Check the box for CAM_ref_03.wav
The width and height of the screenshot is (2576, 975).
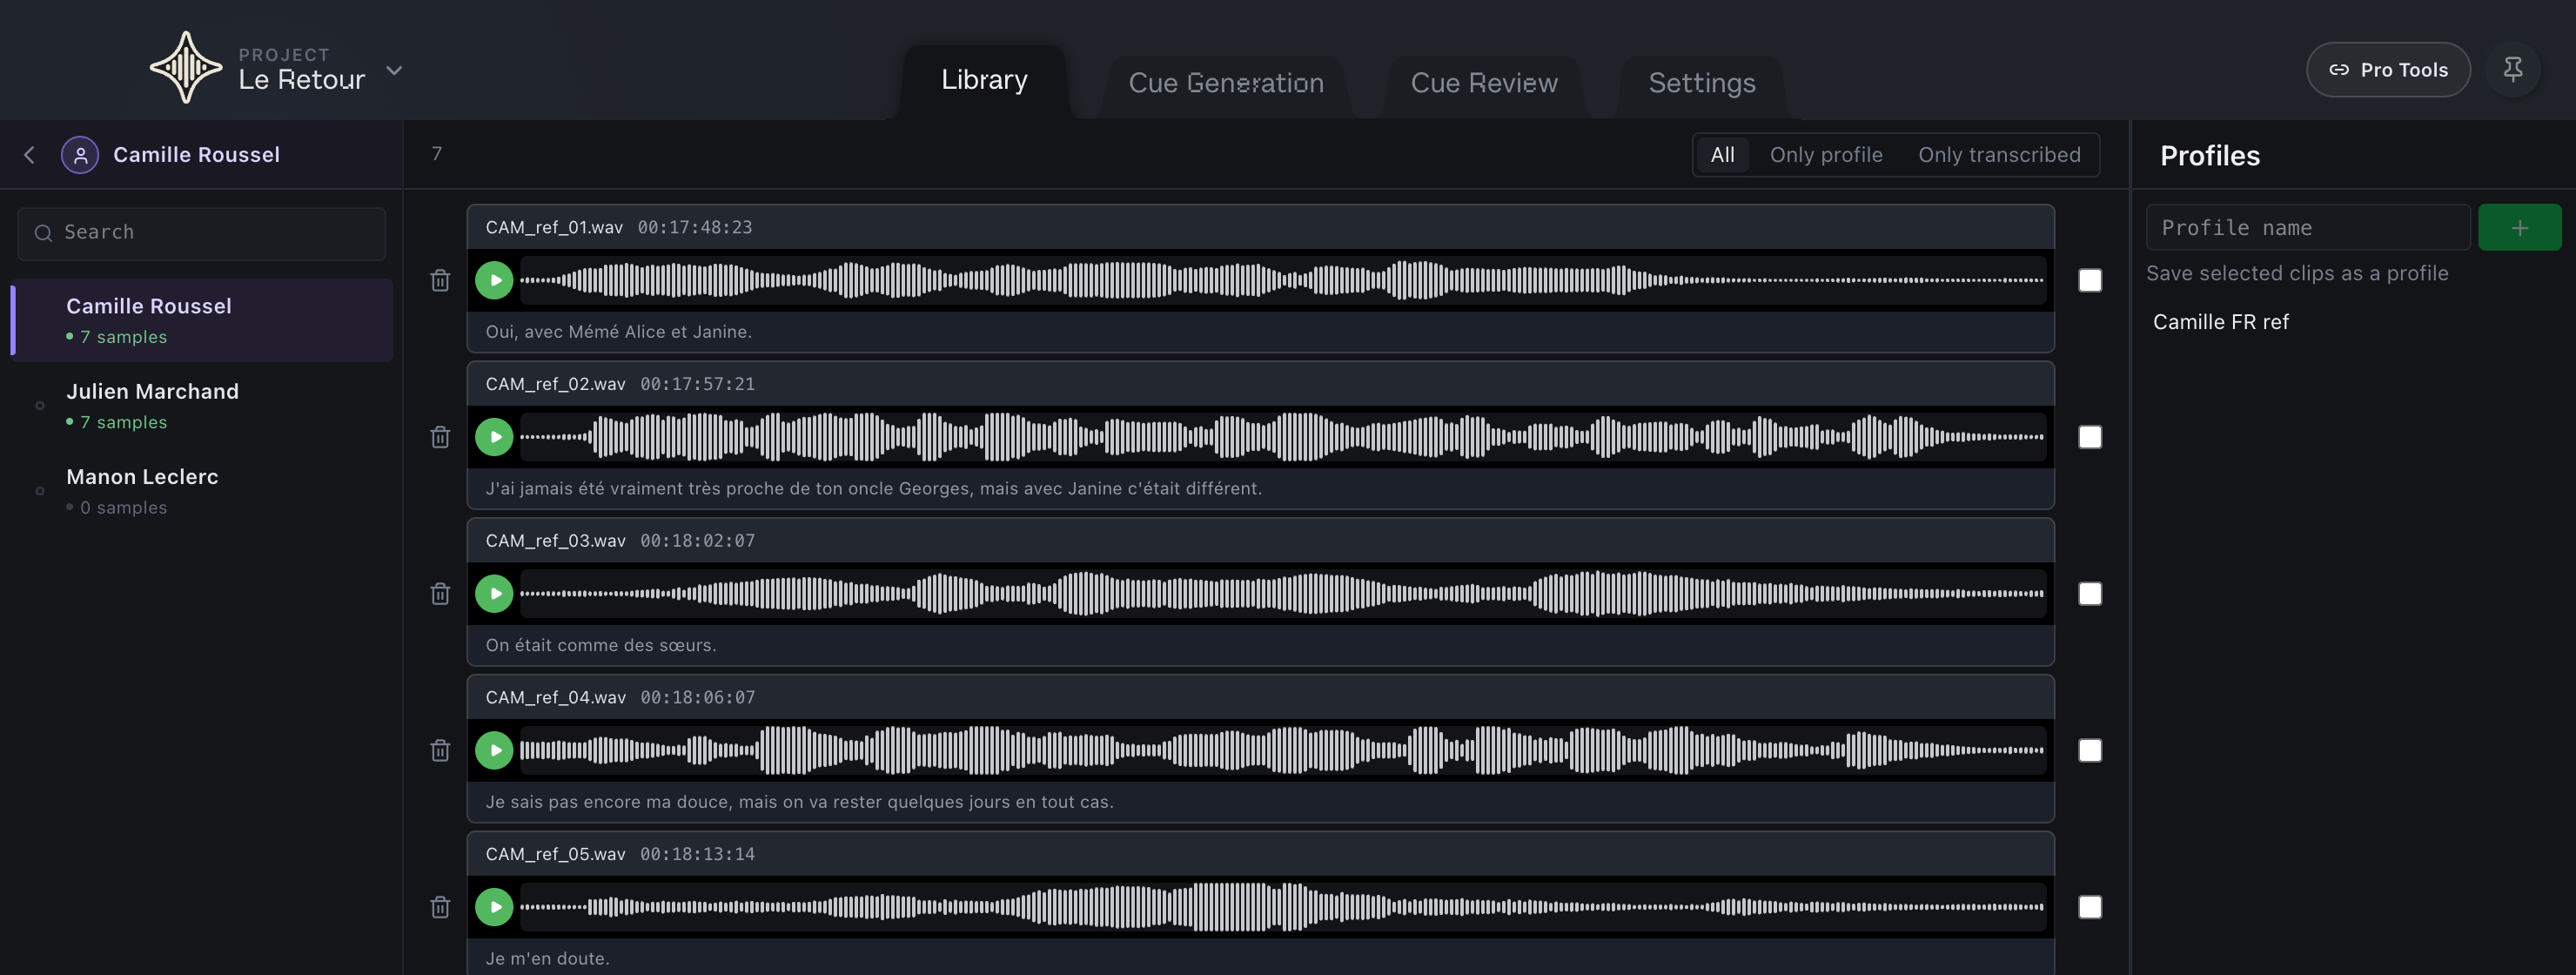2090,594
